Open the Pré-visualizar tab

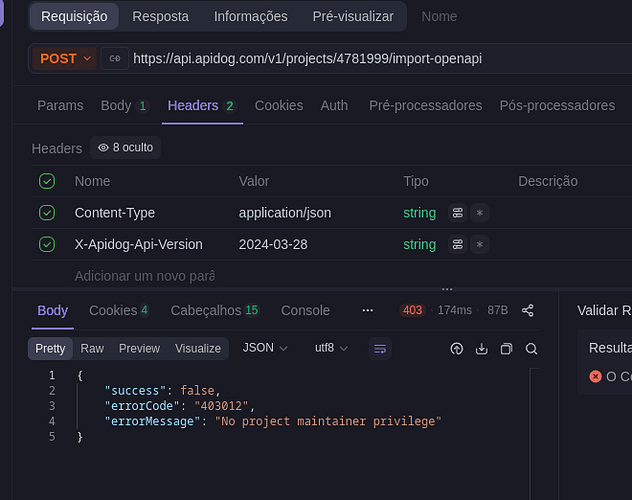(x=353, y=17)
